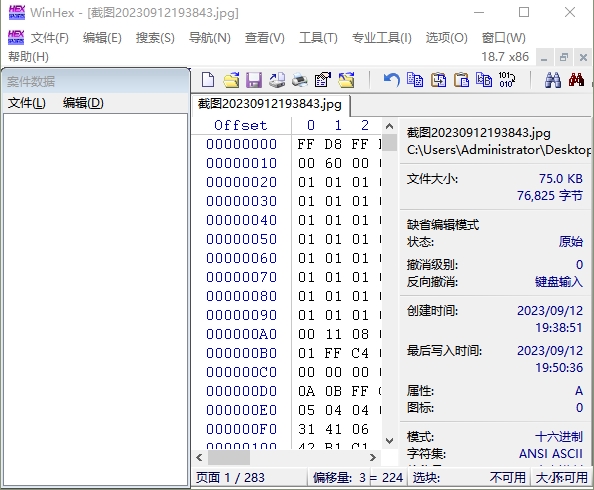Click the 十六进制 mode value
The image size is (594, 490).
(x=559, y=437)
